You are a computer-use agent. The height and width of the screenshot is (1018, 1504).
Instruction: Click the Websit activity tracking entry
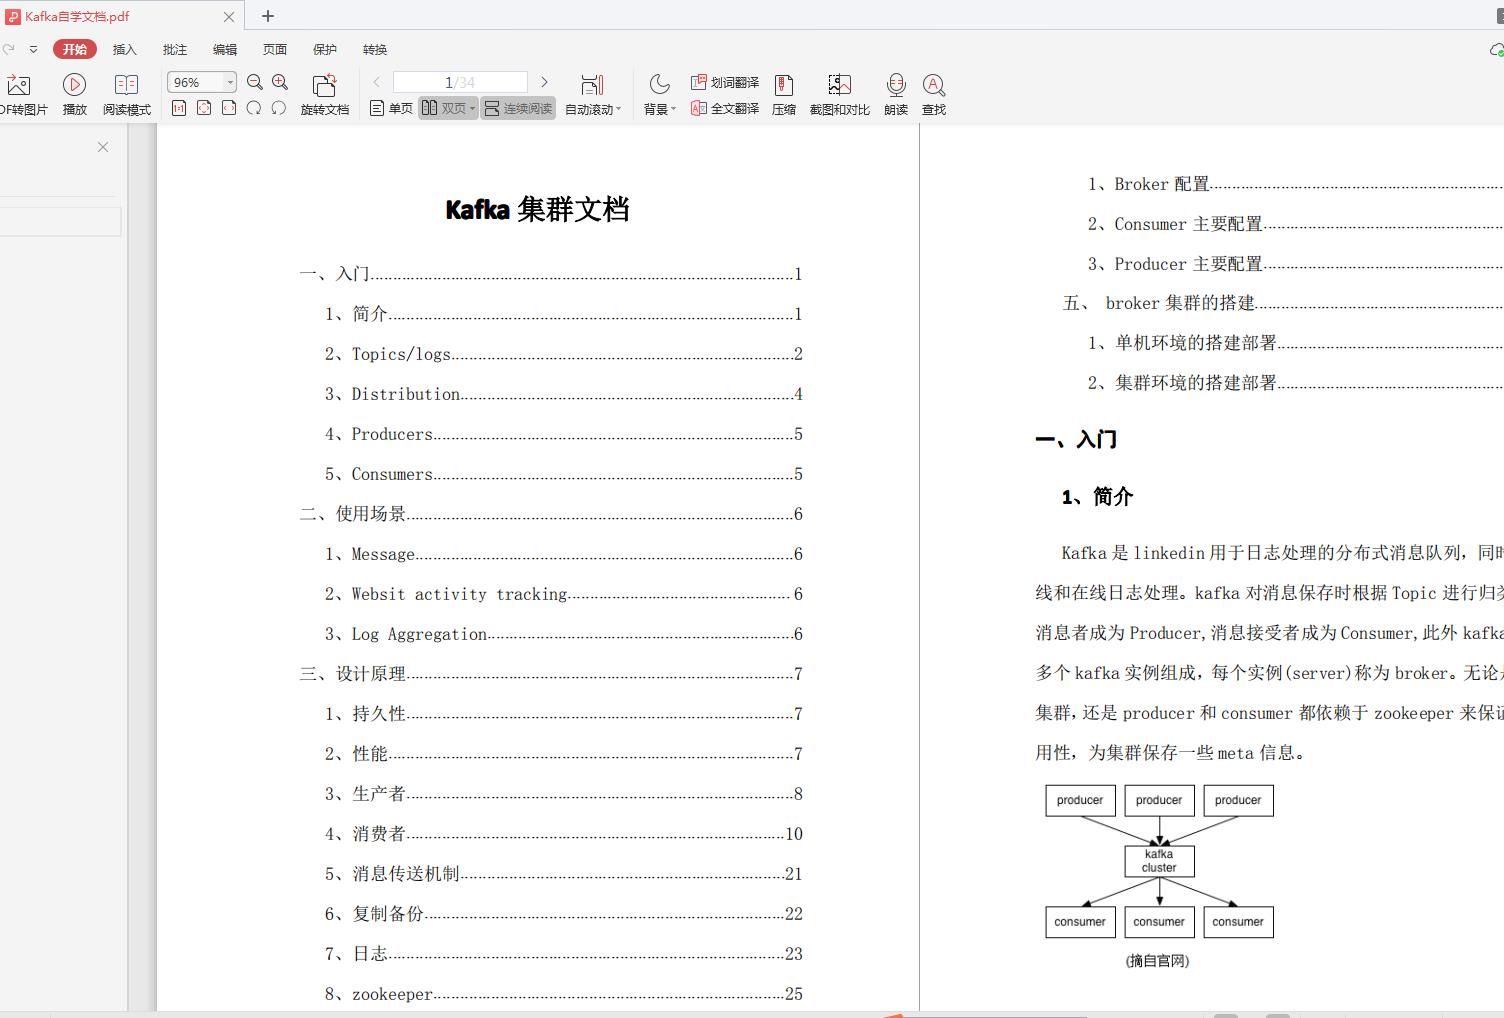[563, 594]
